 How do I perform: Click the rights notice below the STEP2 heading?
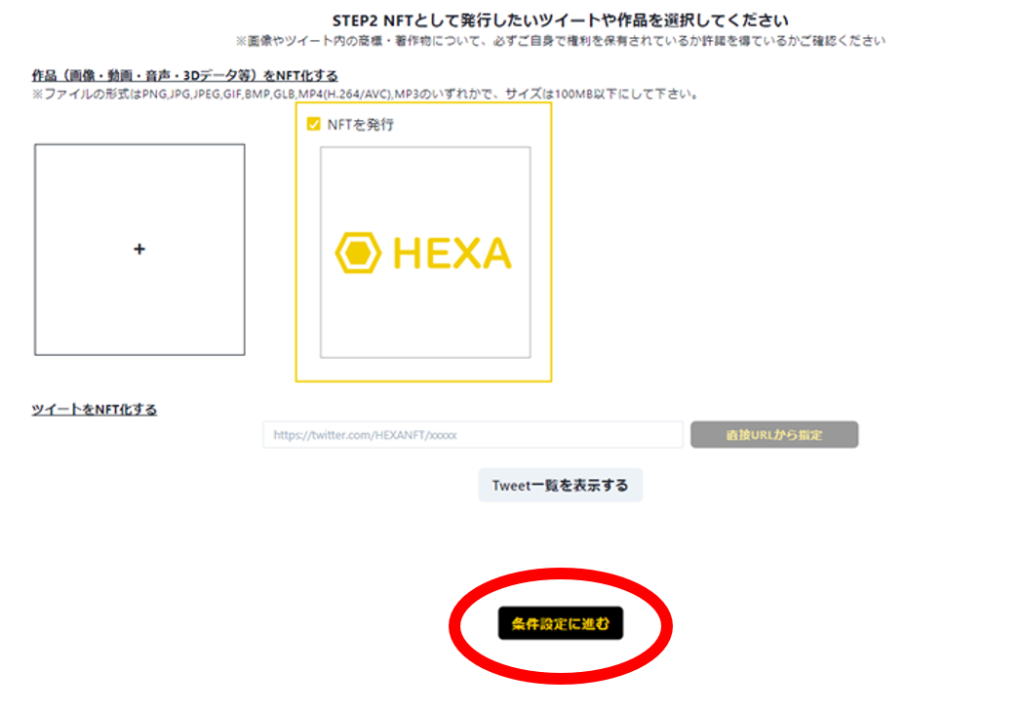[x=560, y=41]
